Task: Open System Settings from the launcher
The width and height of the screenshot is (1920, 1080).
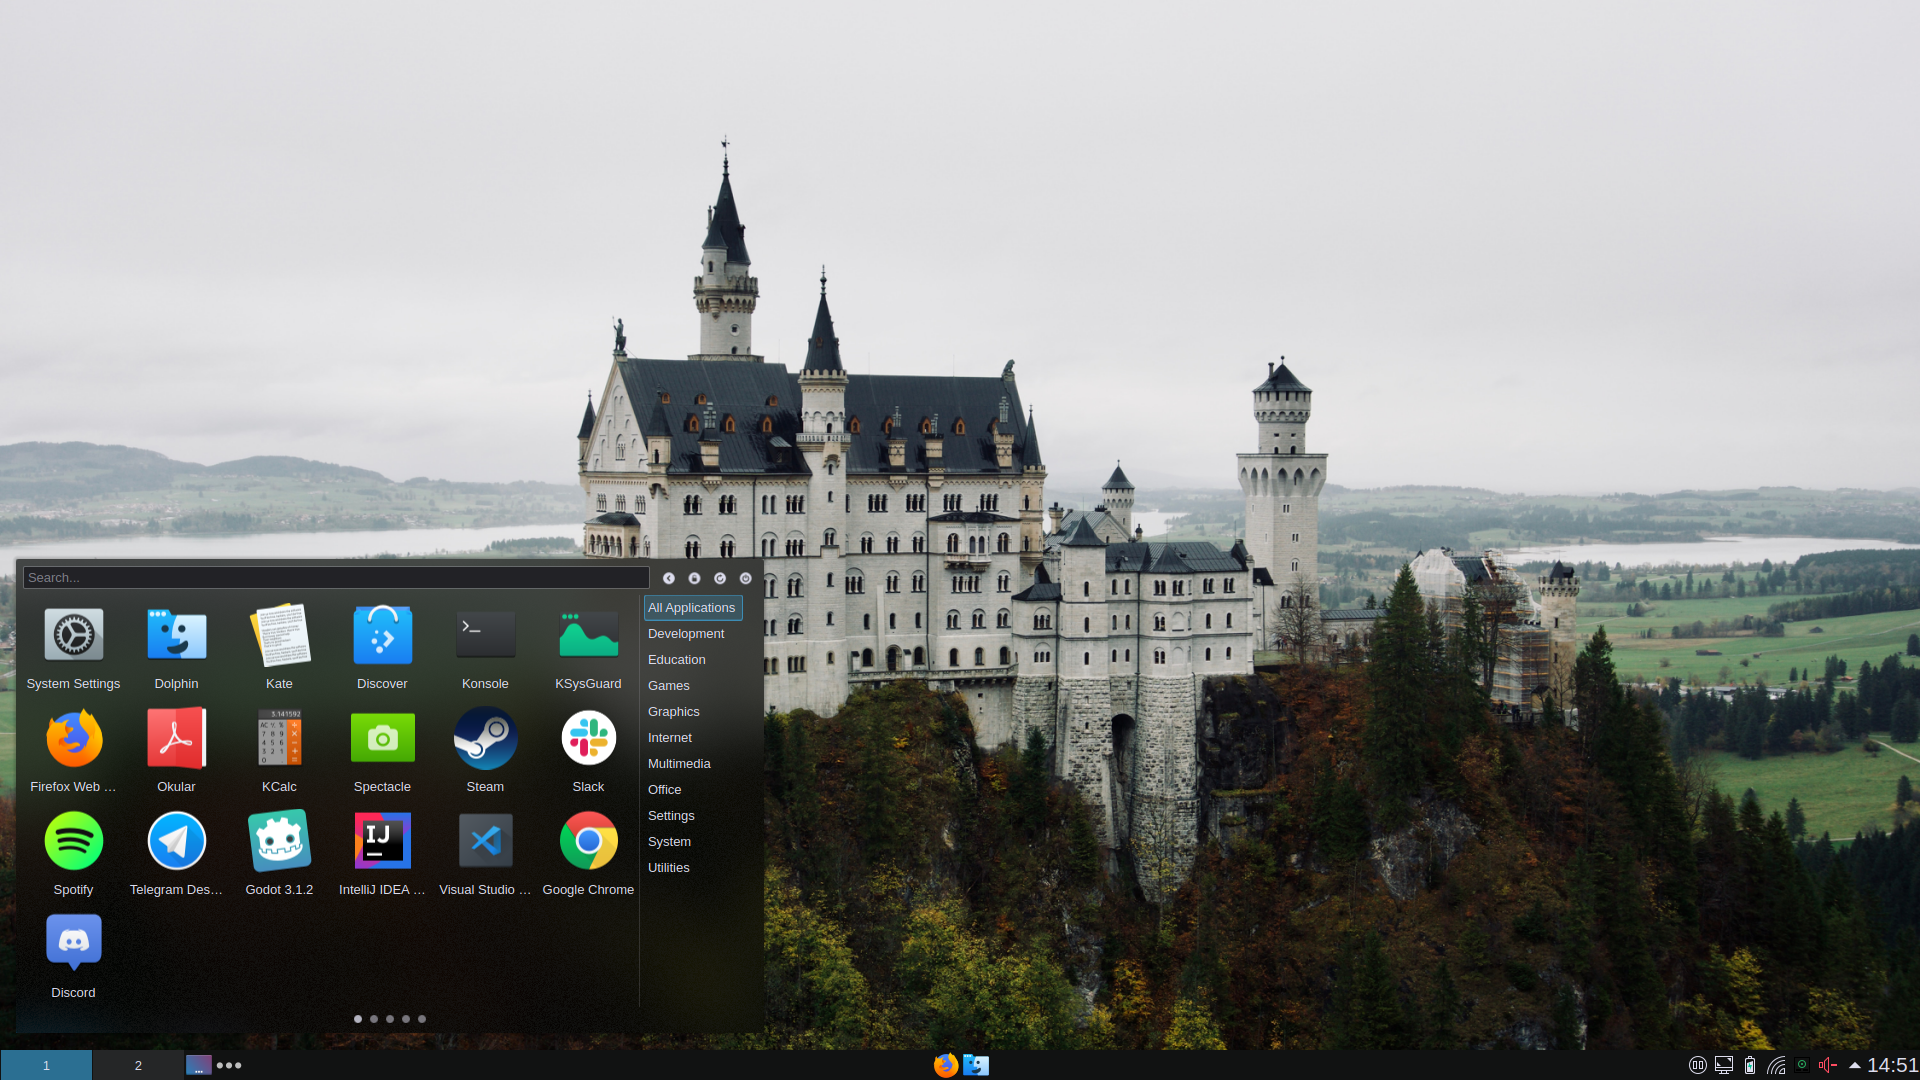Action: tap(73, 647)
